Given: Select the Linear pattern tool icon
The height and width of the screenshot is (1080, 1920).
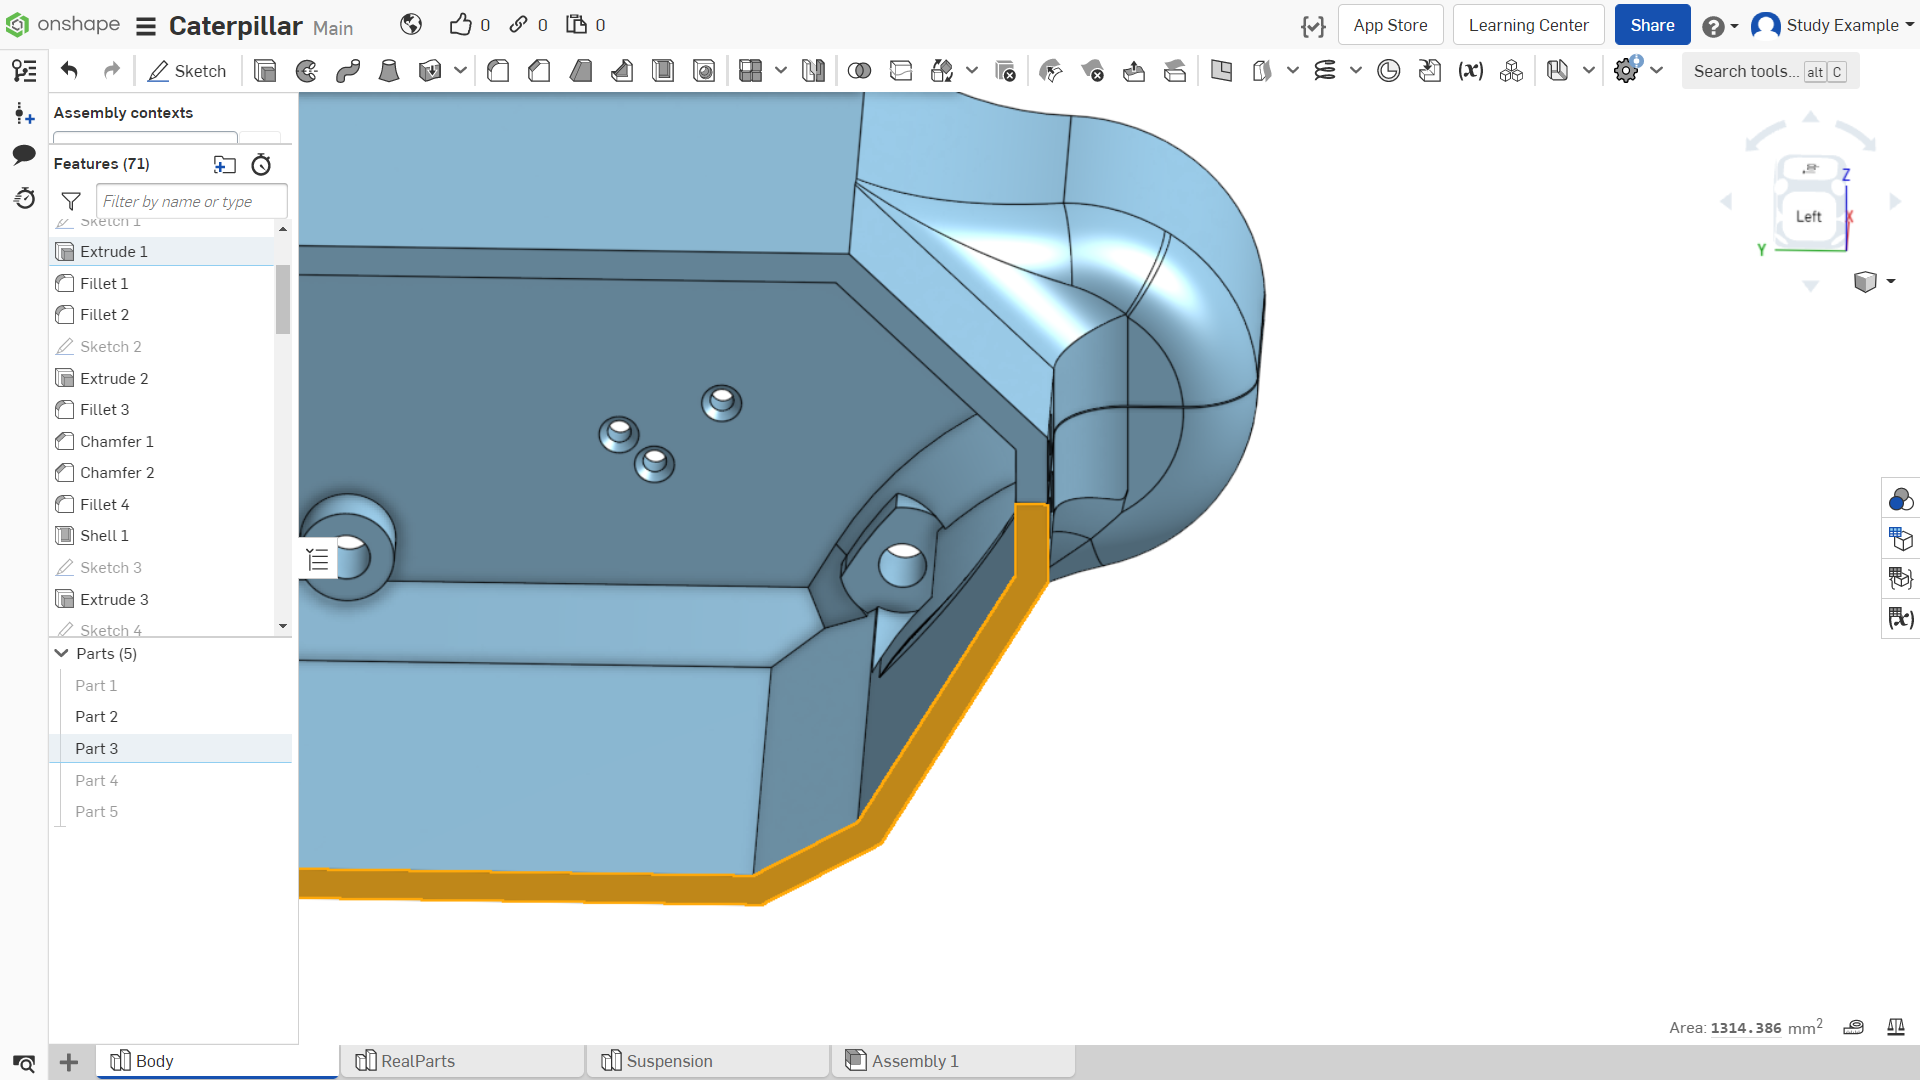Looking at the screenshot, I should [x=750, y=71].
